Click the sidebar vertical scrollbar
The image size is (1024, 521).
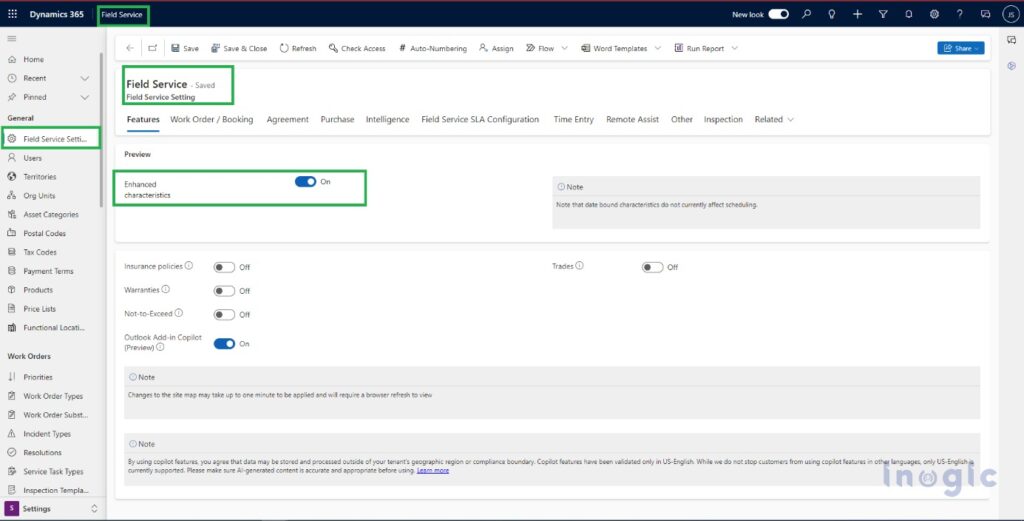pyautogui.click(x=101, y=131)
